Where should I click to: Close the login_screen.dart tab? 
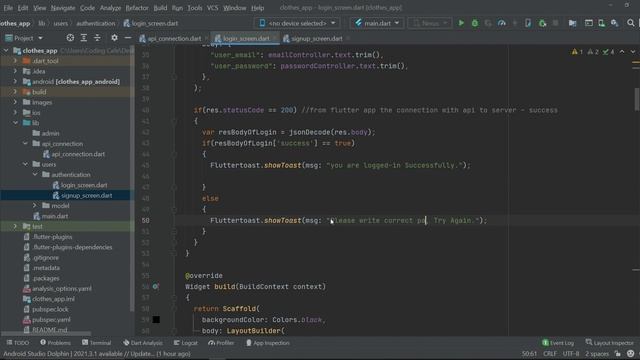click(276, 38)
